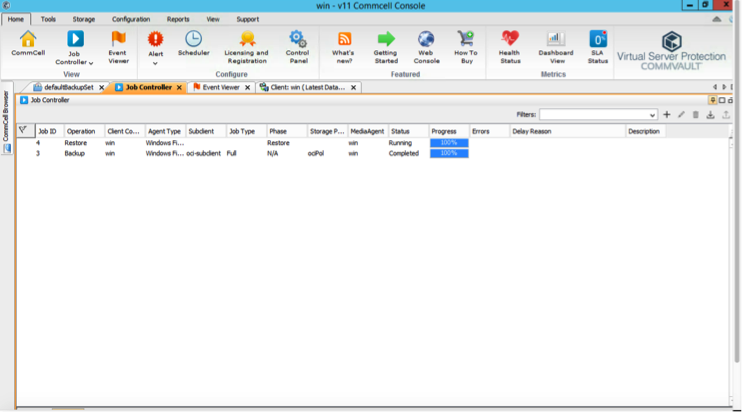This screenshot has height=412, width=742.
Task: Click the ociPol storage policy cell
Action: click(x=316, y=153)
